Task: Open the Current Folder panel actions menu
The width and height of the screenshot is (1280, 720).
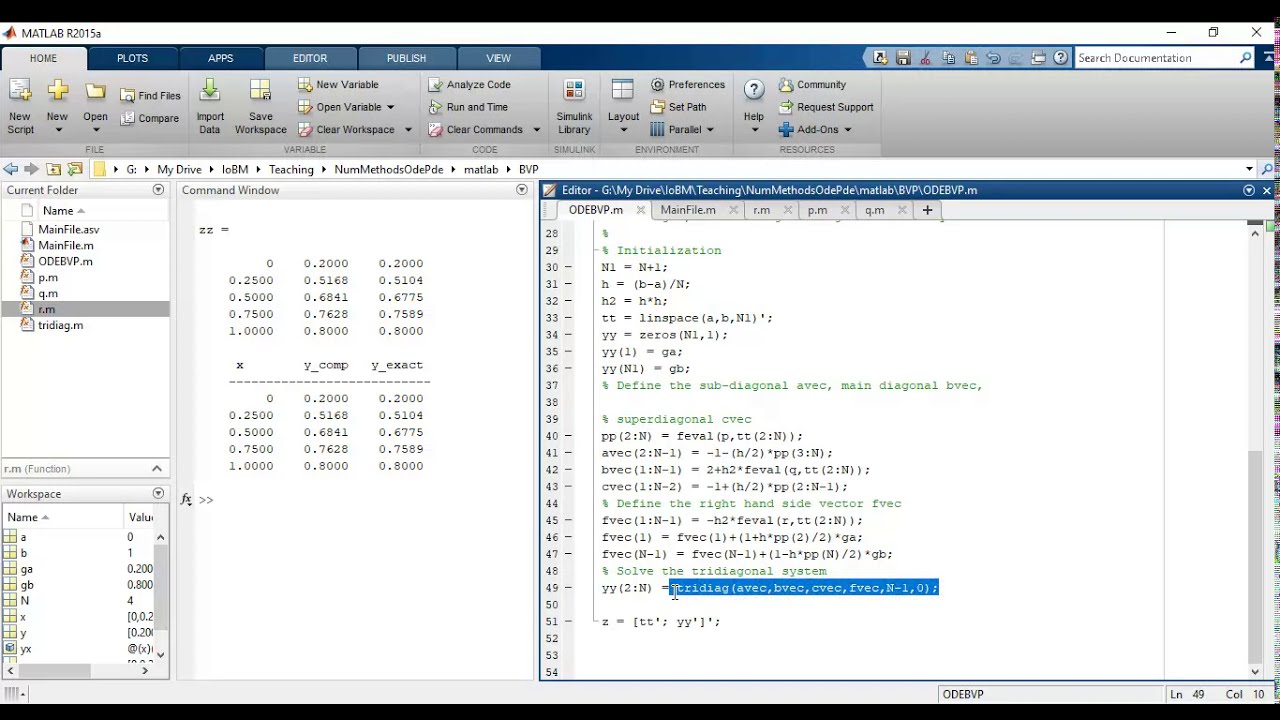Action: 158,190
